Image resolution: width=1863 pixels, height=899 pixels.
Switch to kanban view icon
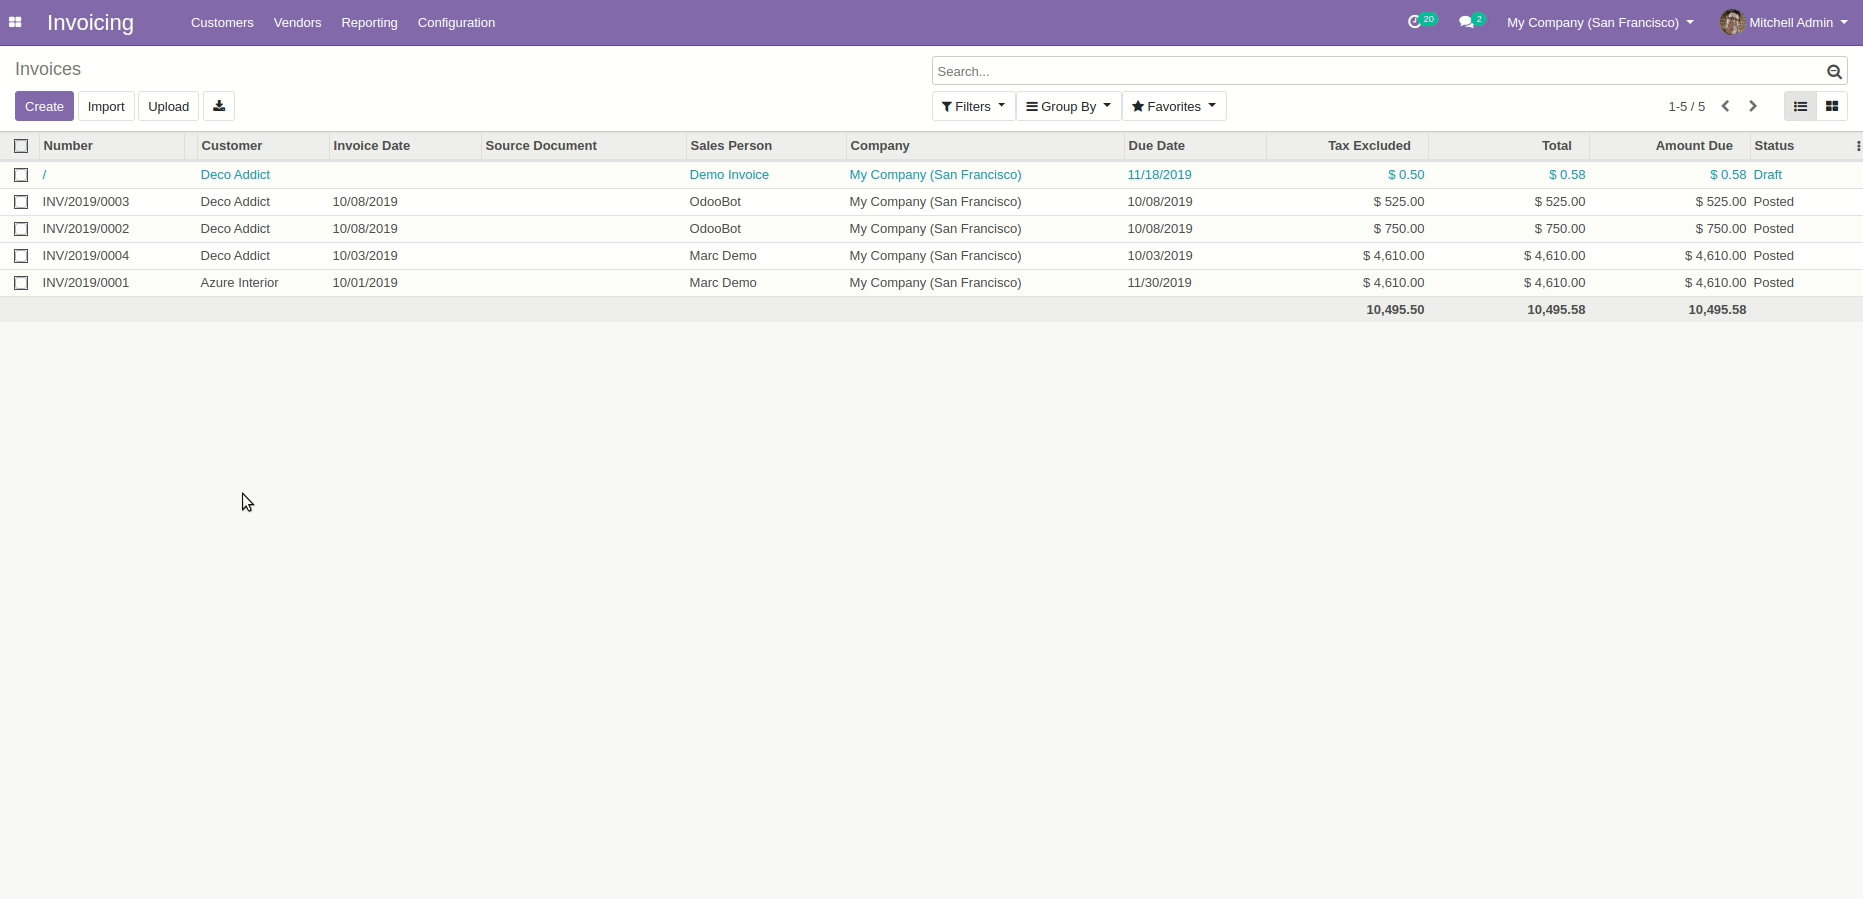coord(1832,106)
